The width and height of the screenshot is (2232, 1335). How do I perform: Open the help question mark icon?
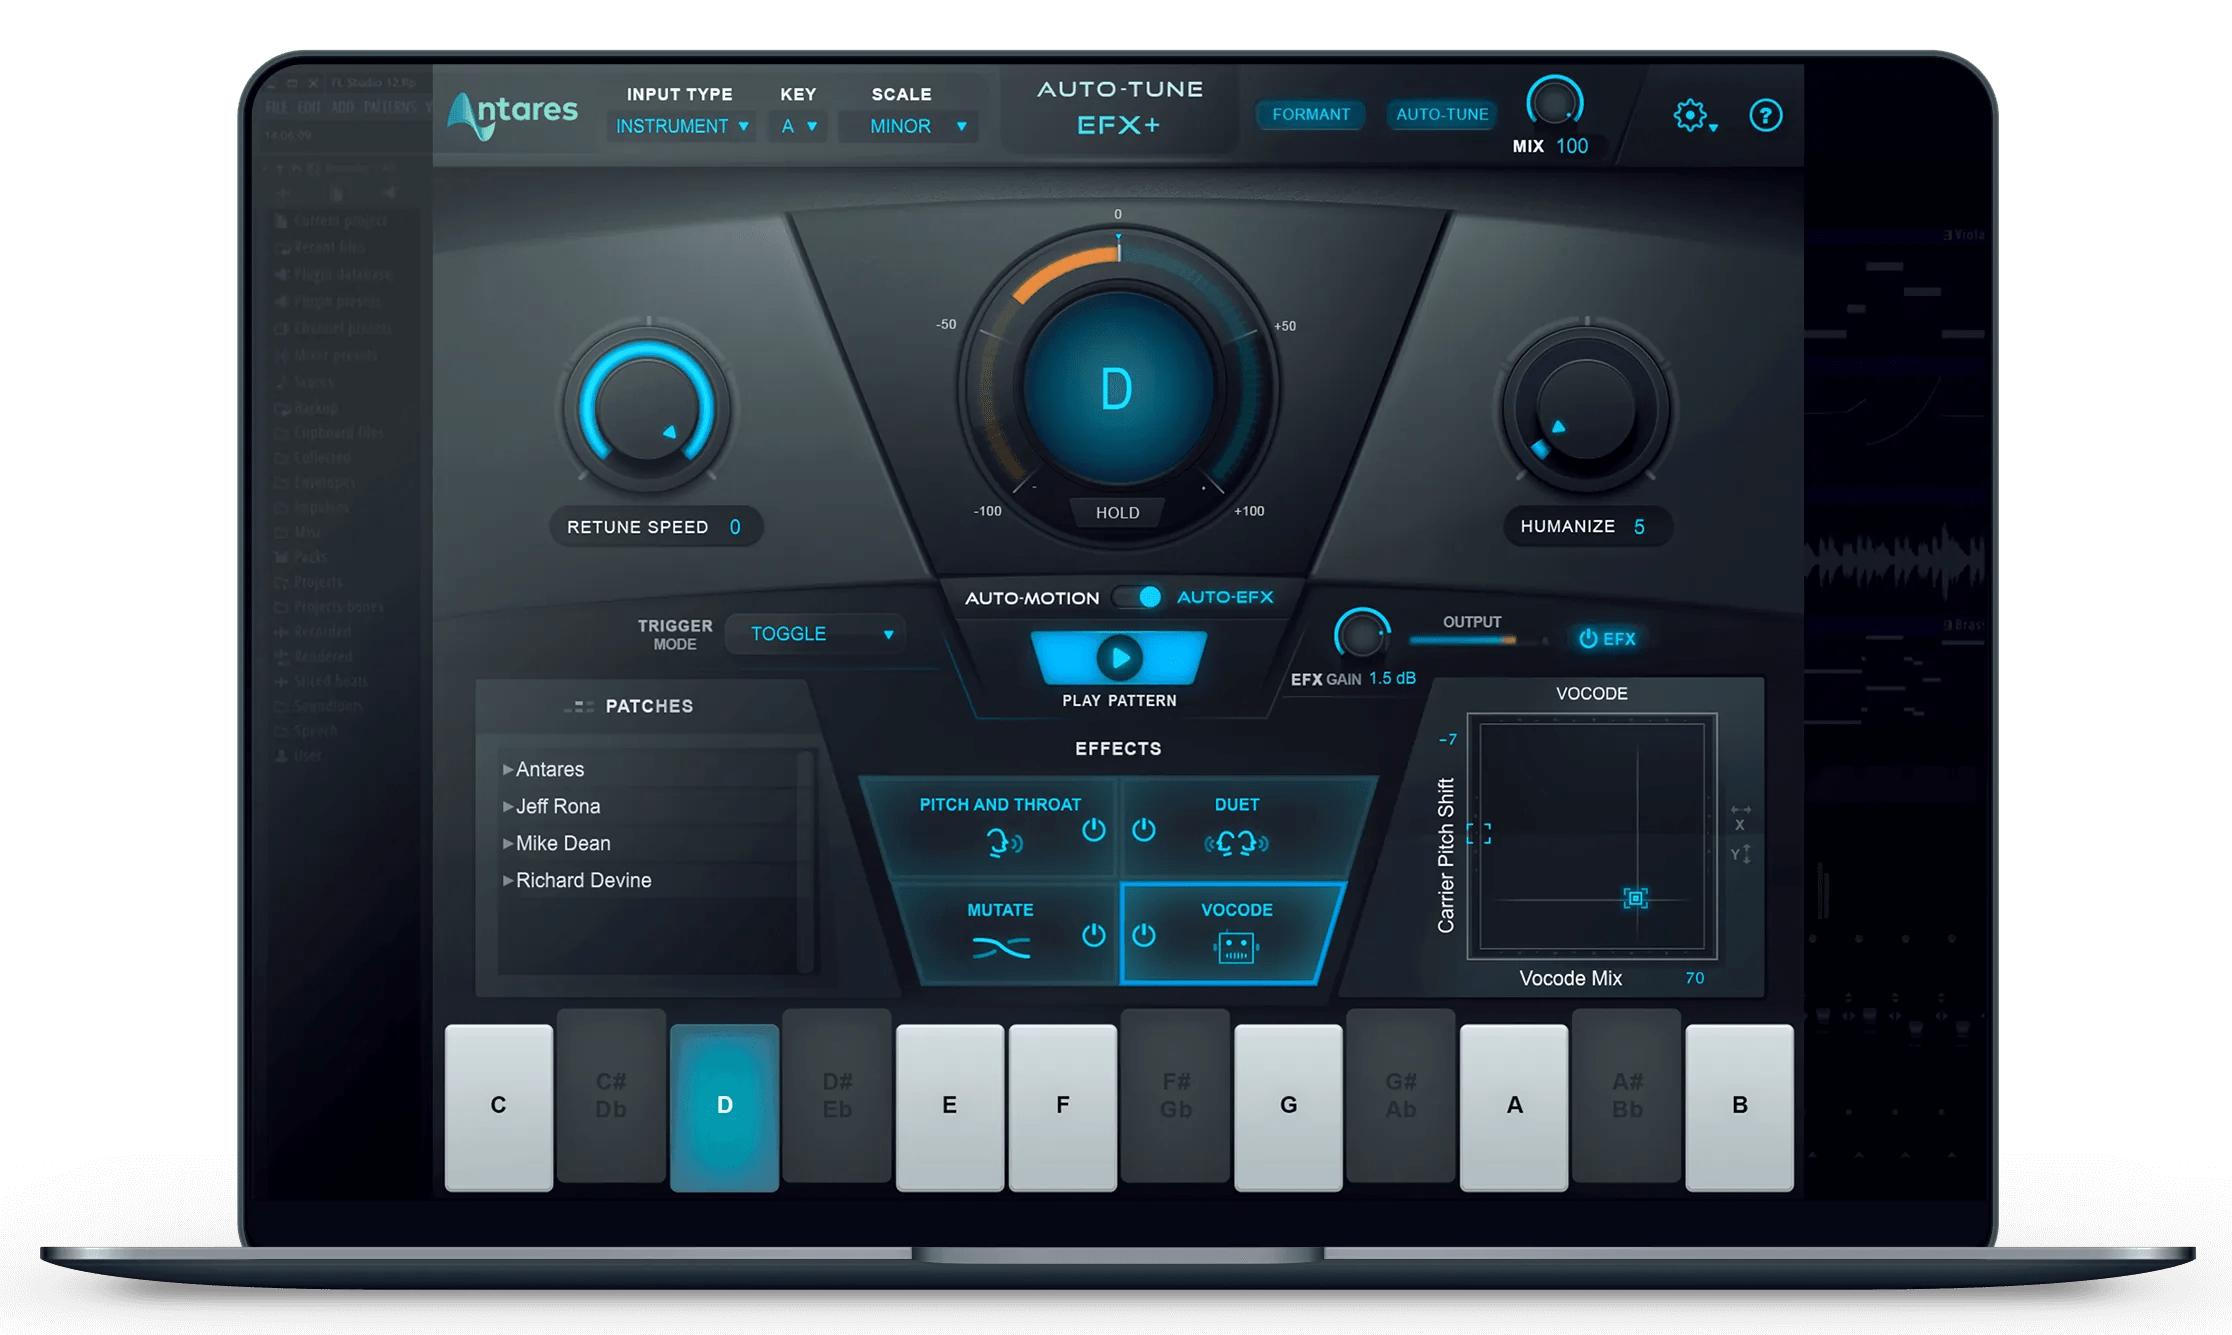click(1765, 115)
